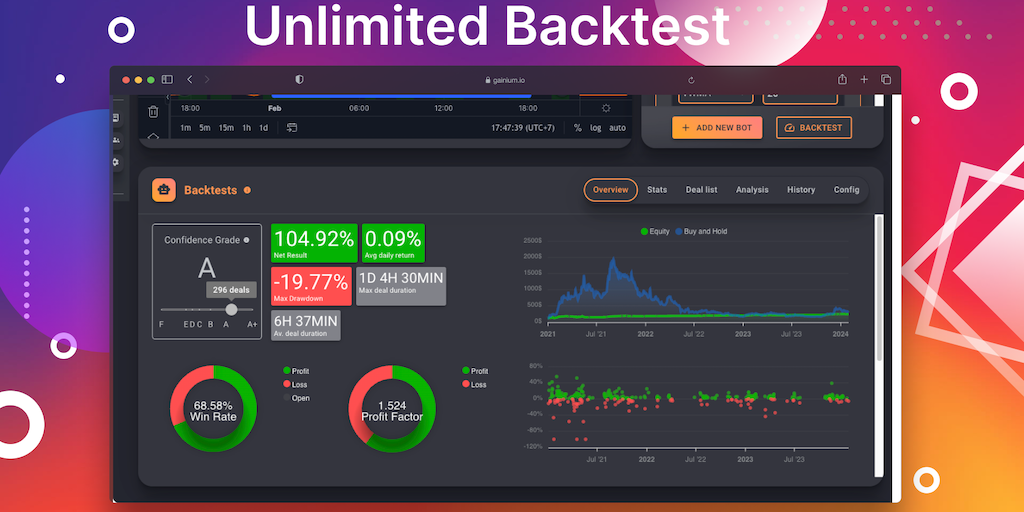Select the 1d timeframe
Screen dimensions: 1024x512
pyautogui.click(x=263, y=127)
